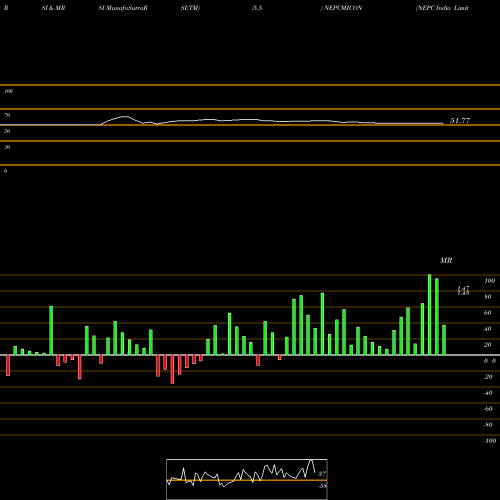
Task: Click the MR scale label 80
Action: coord(488,297)
